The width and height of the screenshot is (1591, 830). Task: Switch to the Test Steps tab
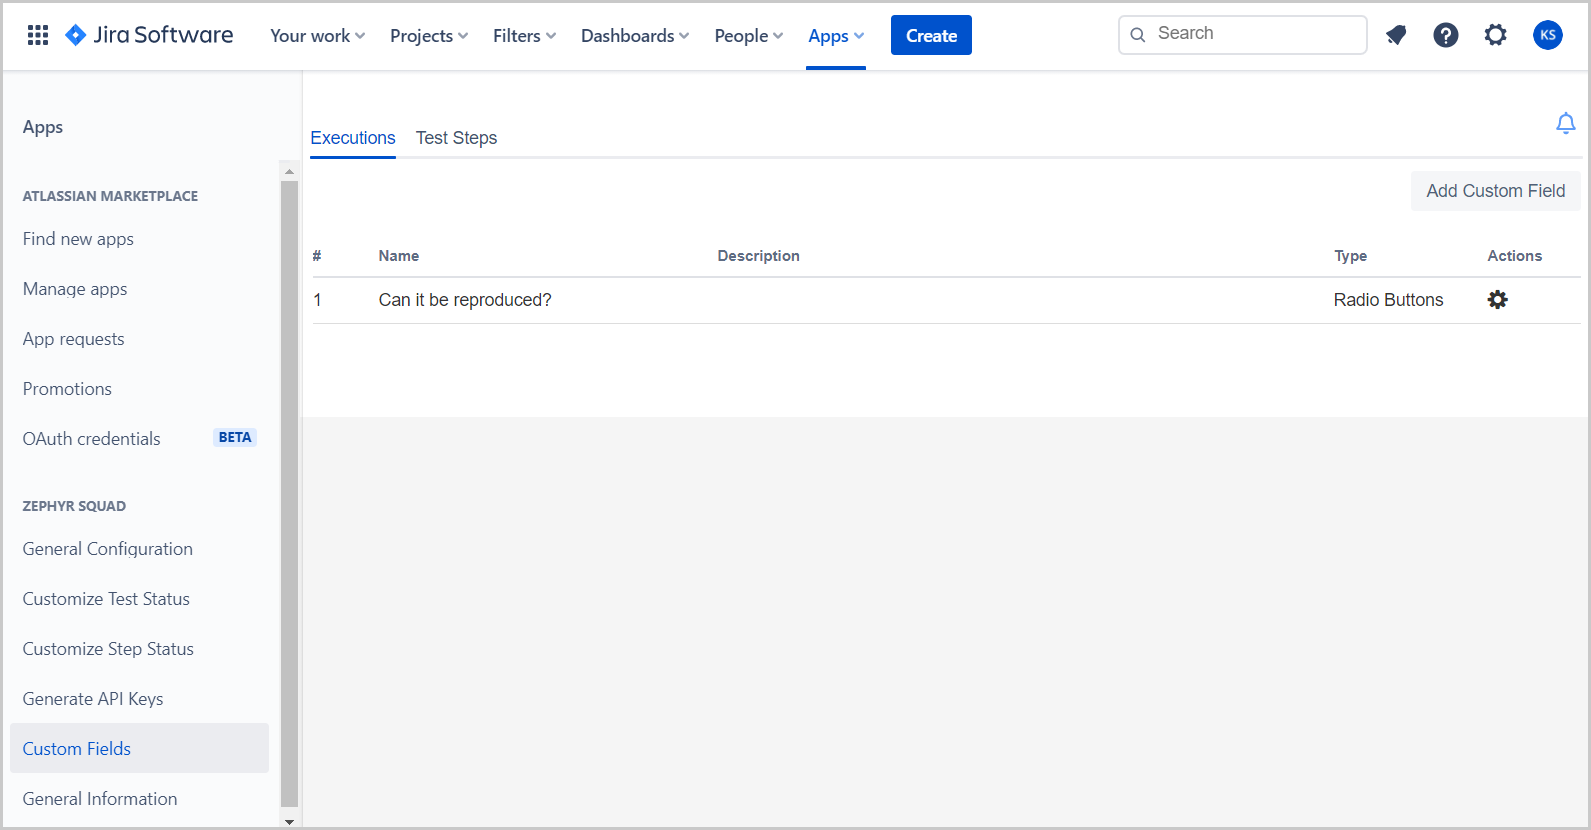(456, 138)
